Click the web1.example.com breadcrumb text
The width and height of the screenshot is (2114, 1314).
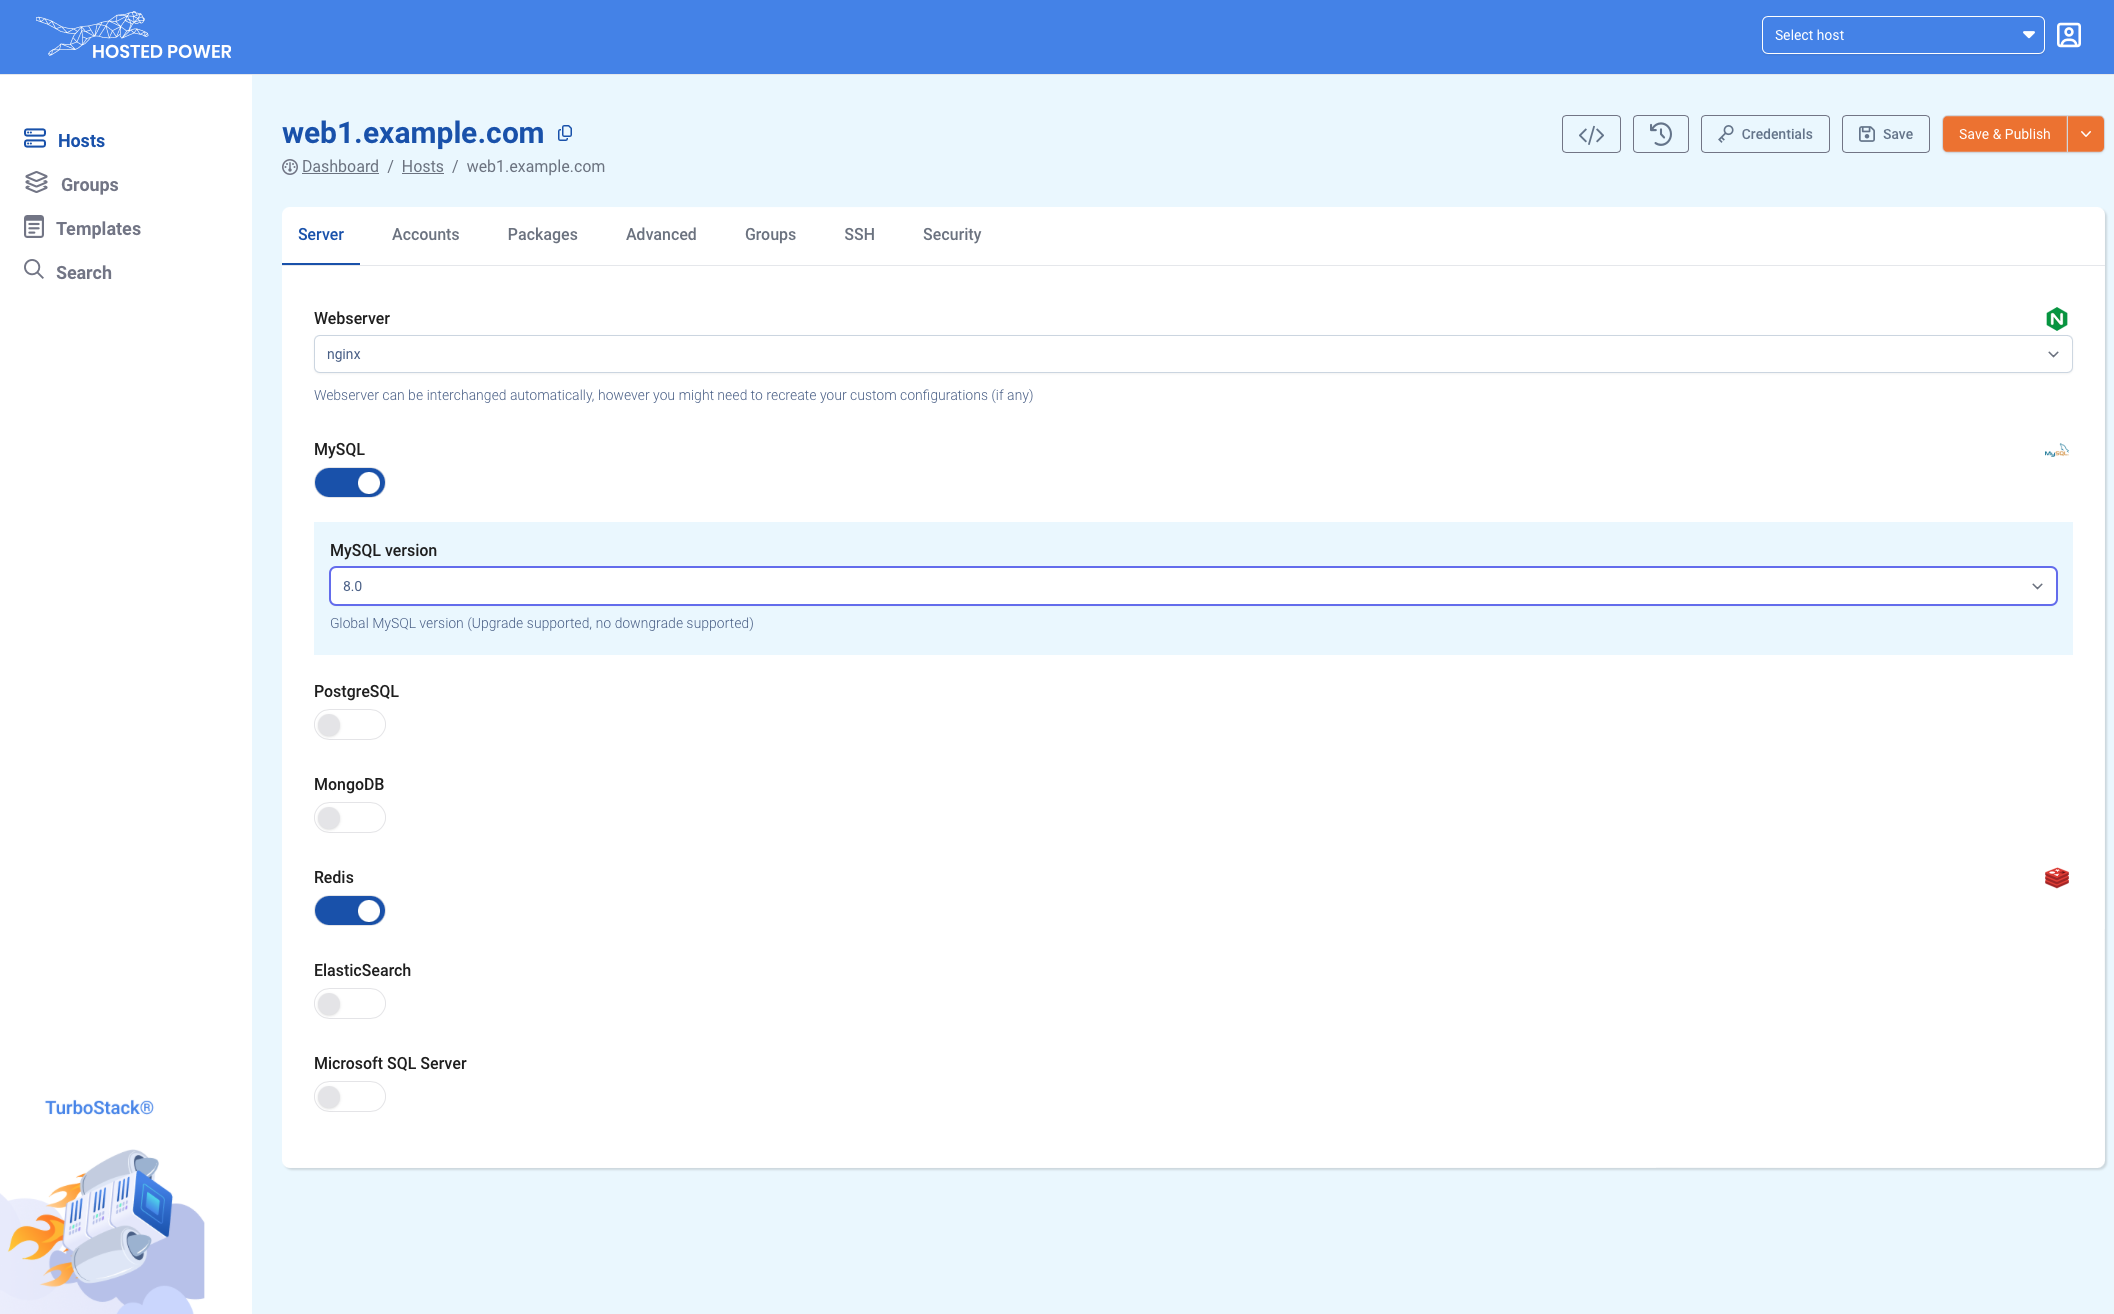pos(535,167)
